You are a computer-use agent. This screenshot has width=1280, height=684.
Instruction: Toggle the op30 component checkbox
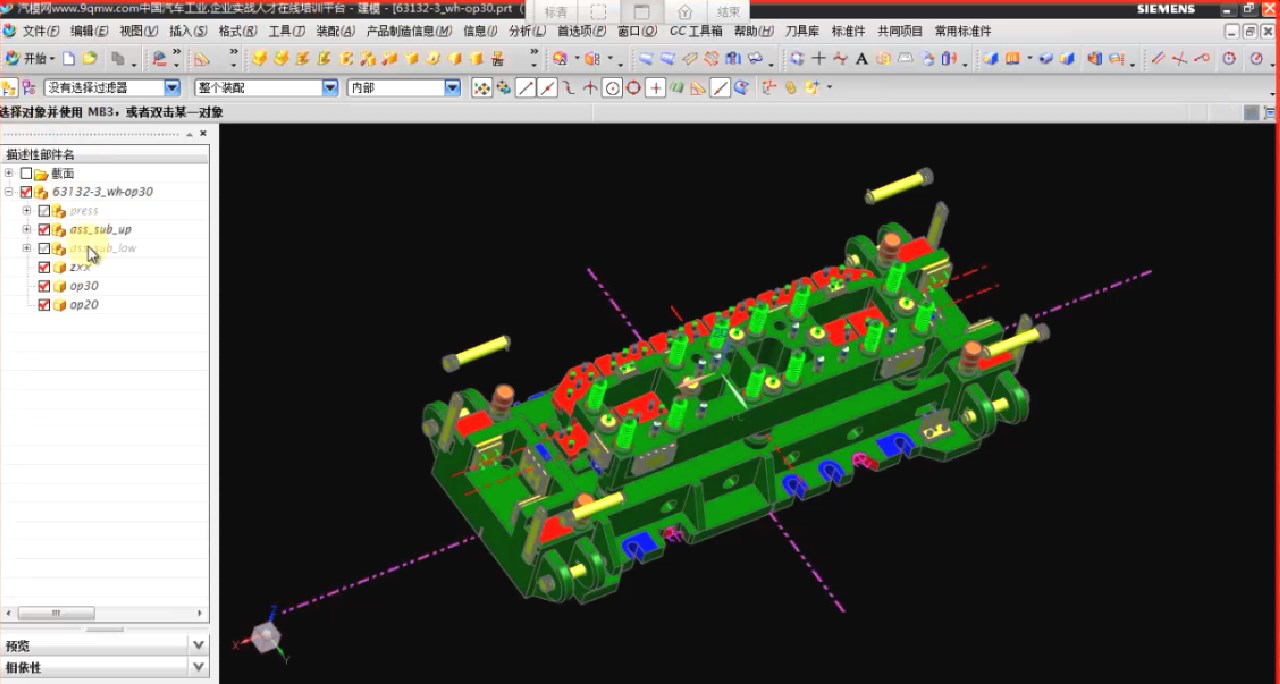44,286
